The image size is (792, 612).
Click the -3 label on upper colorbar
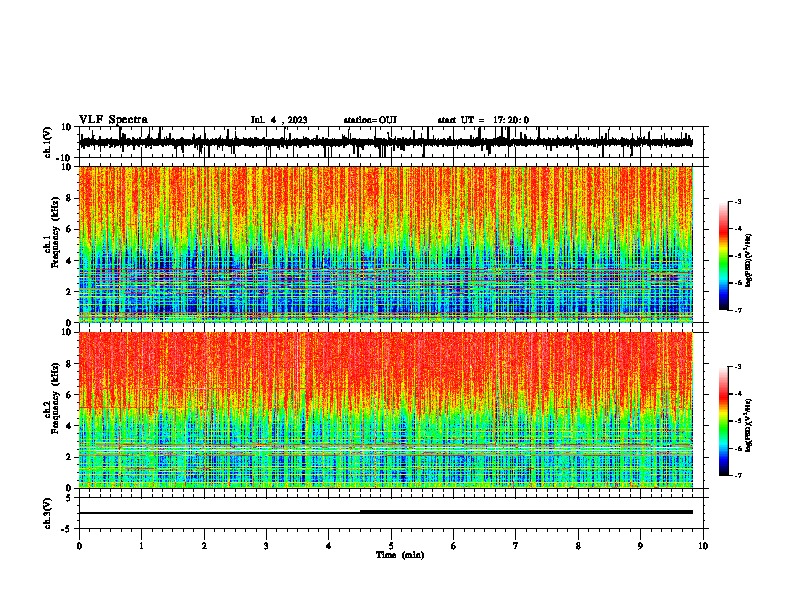[737, 201]
